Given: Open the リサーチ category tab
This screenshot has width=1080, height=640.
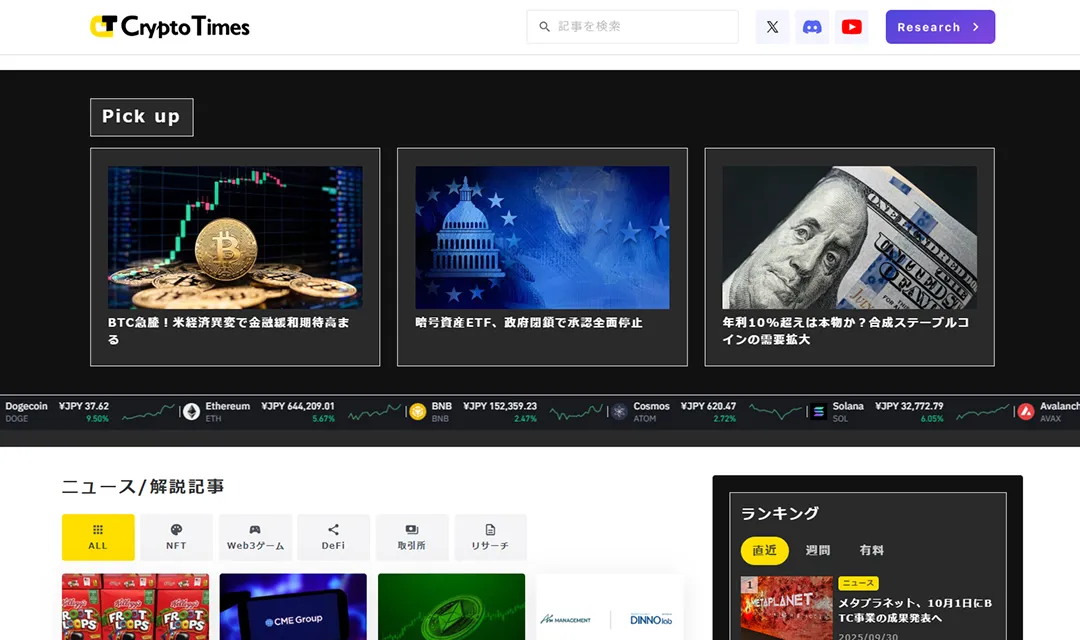Looking at the screenshot, I should pyautogui.click(x=490, y=537).
